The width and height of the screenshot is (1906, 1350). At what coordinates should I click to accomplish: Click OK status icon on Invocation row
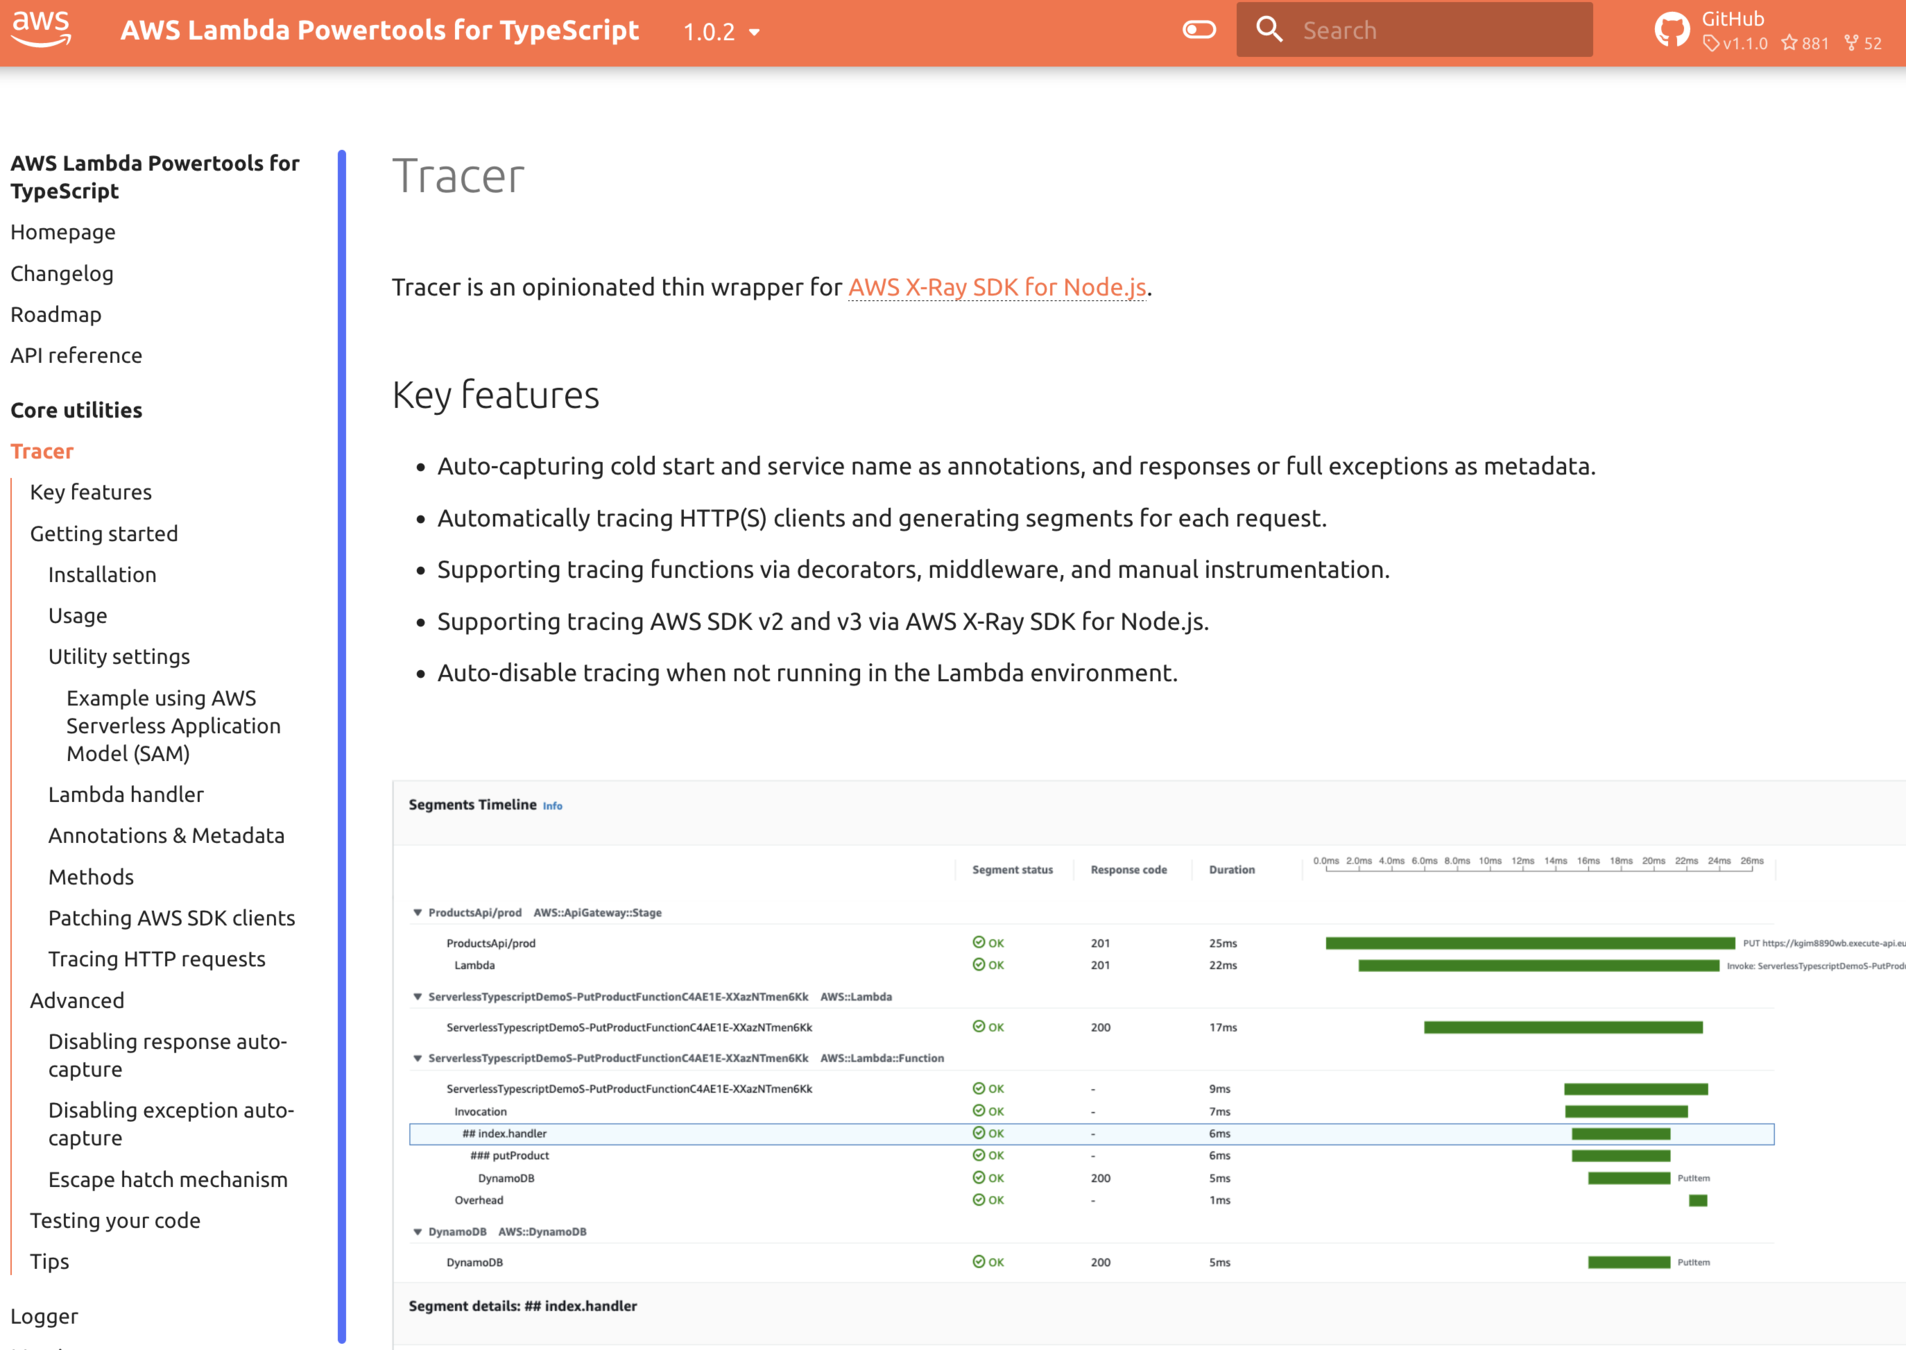point(978,1111)
